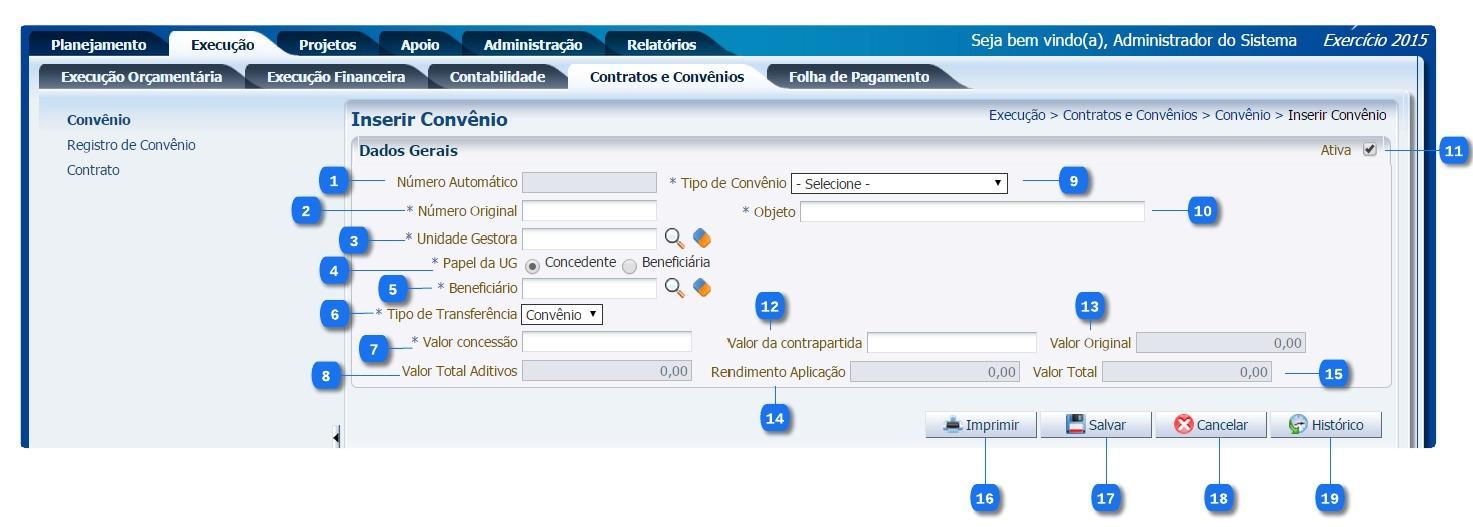Click the Cancelar button

pos(1210,425)
